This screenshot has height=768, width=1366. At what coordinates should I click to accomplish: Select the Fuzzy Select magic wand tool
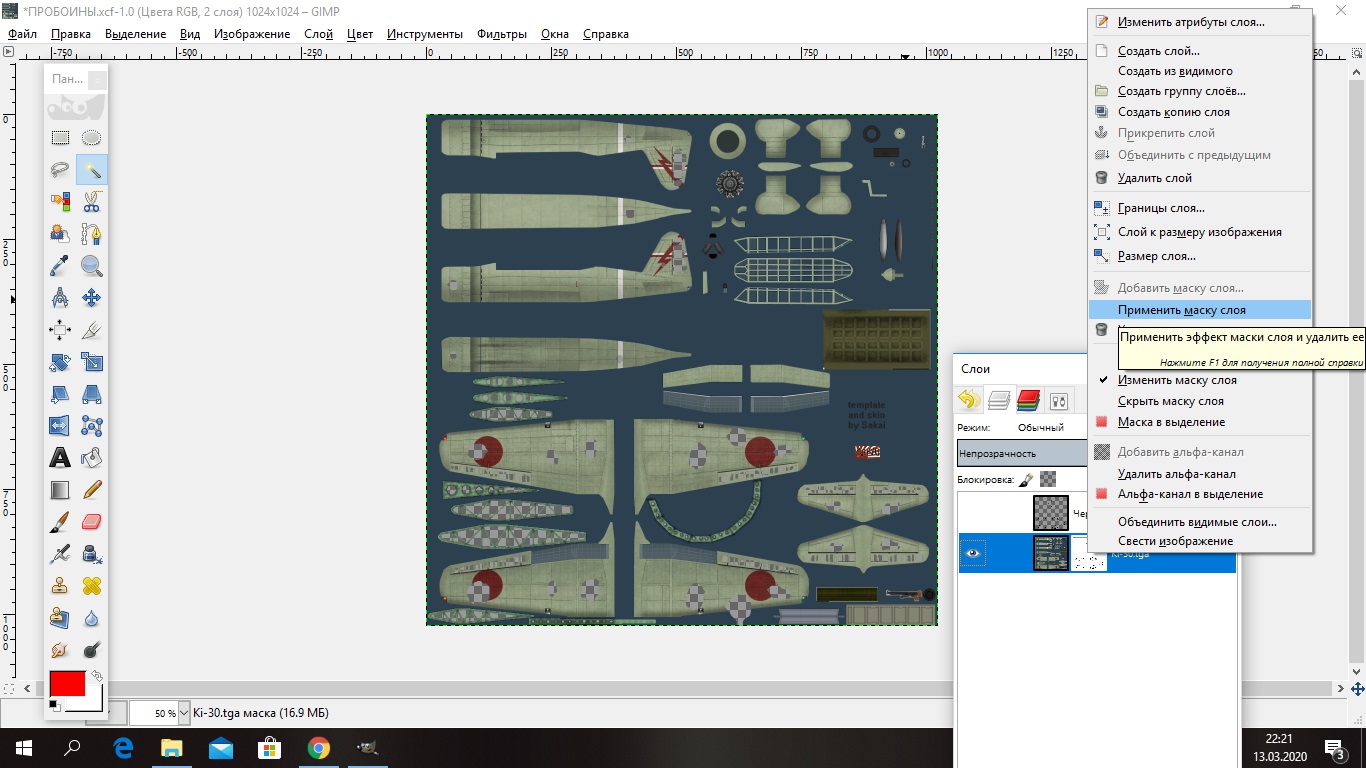tap(92, 170)
